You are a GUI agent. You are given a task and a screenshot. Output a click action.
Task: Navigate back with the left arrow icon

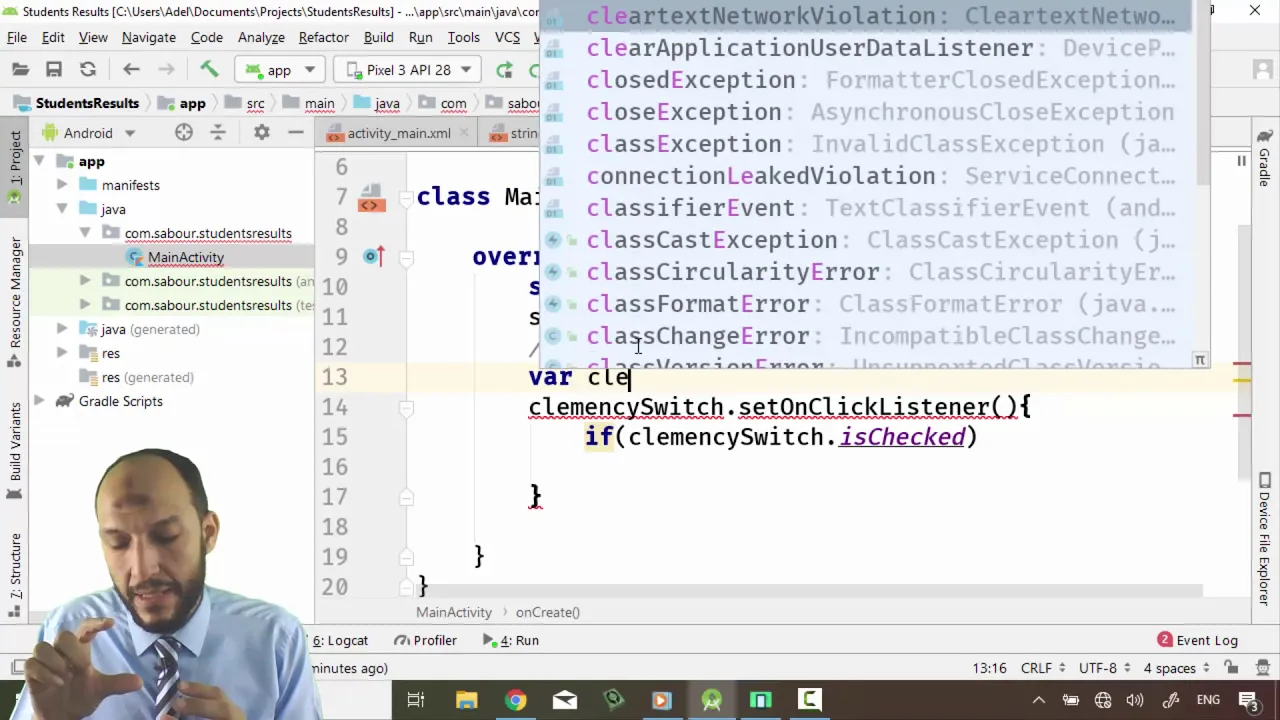tap(131, 70)
